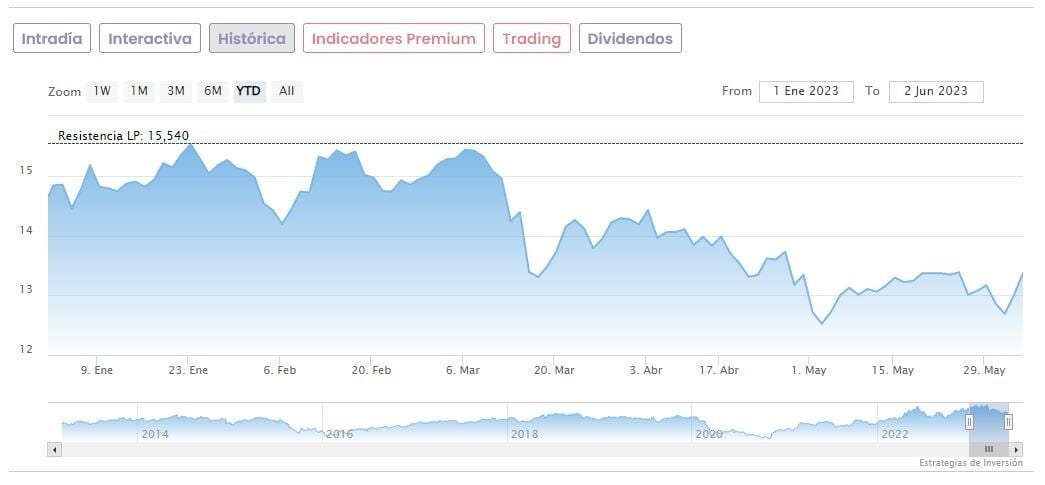Screen dimensions: 1045x485
Task: Choose the 6M zoom range
Action: [213, 91]
